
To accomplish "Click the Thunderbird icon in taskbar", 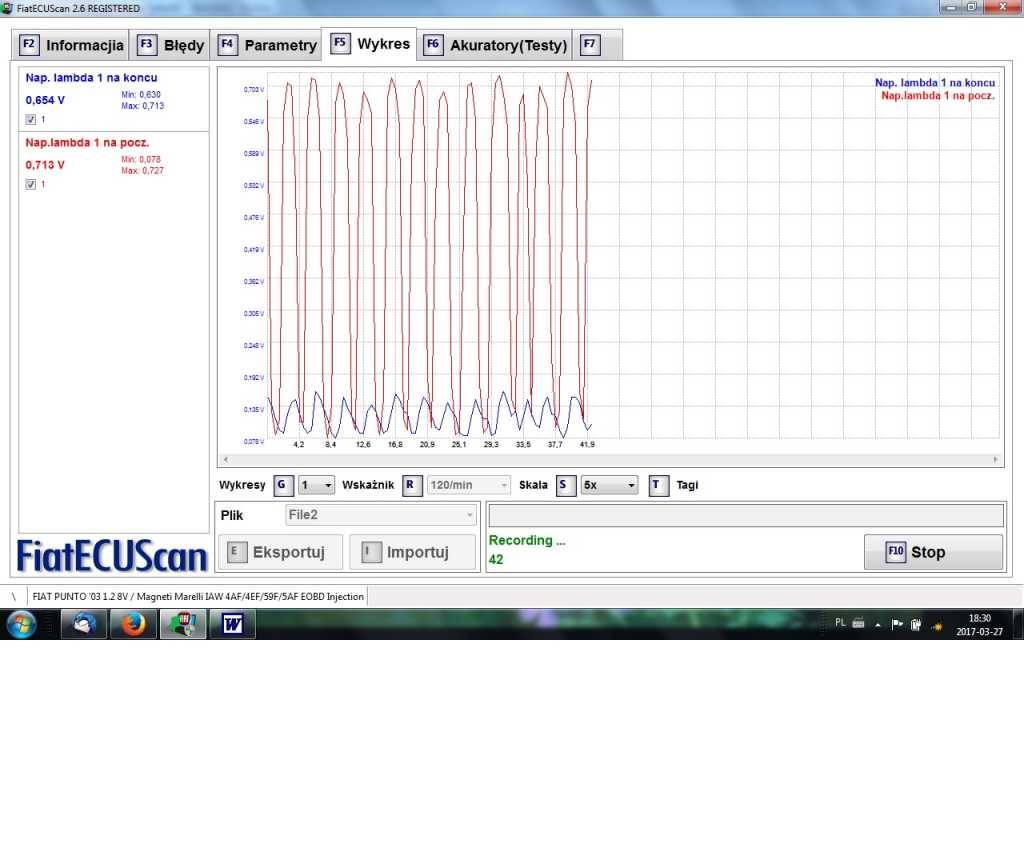I will [x=83, y=624].
